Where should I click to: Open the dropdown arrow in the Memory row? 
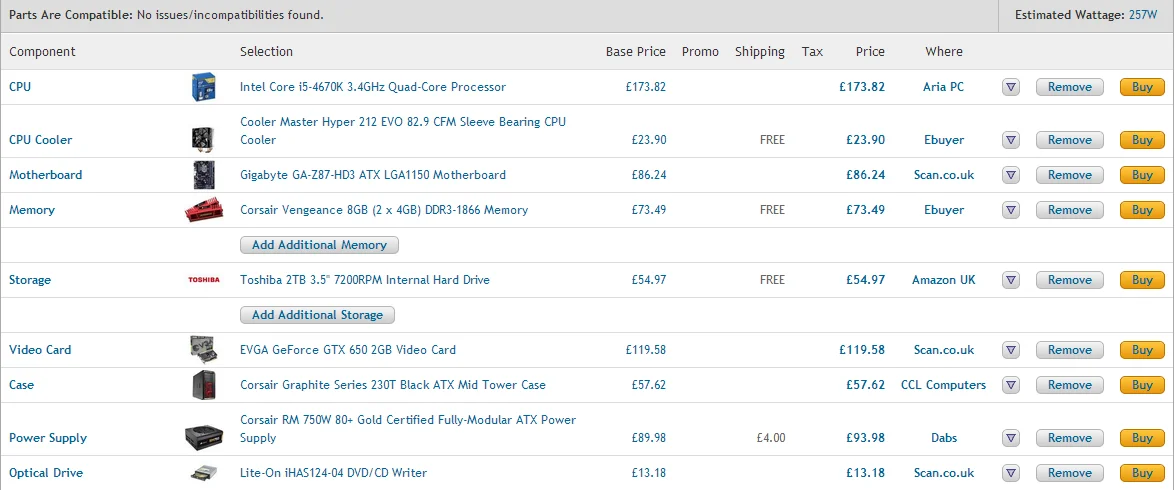point(1011,210)
